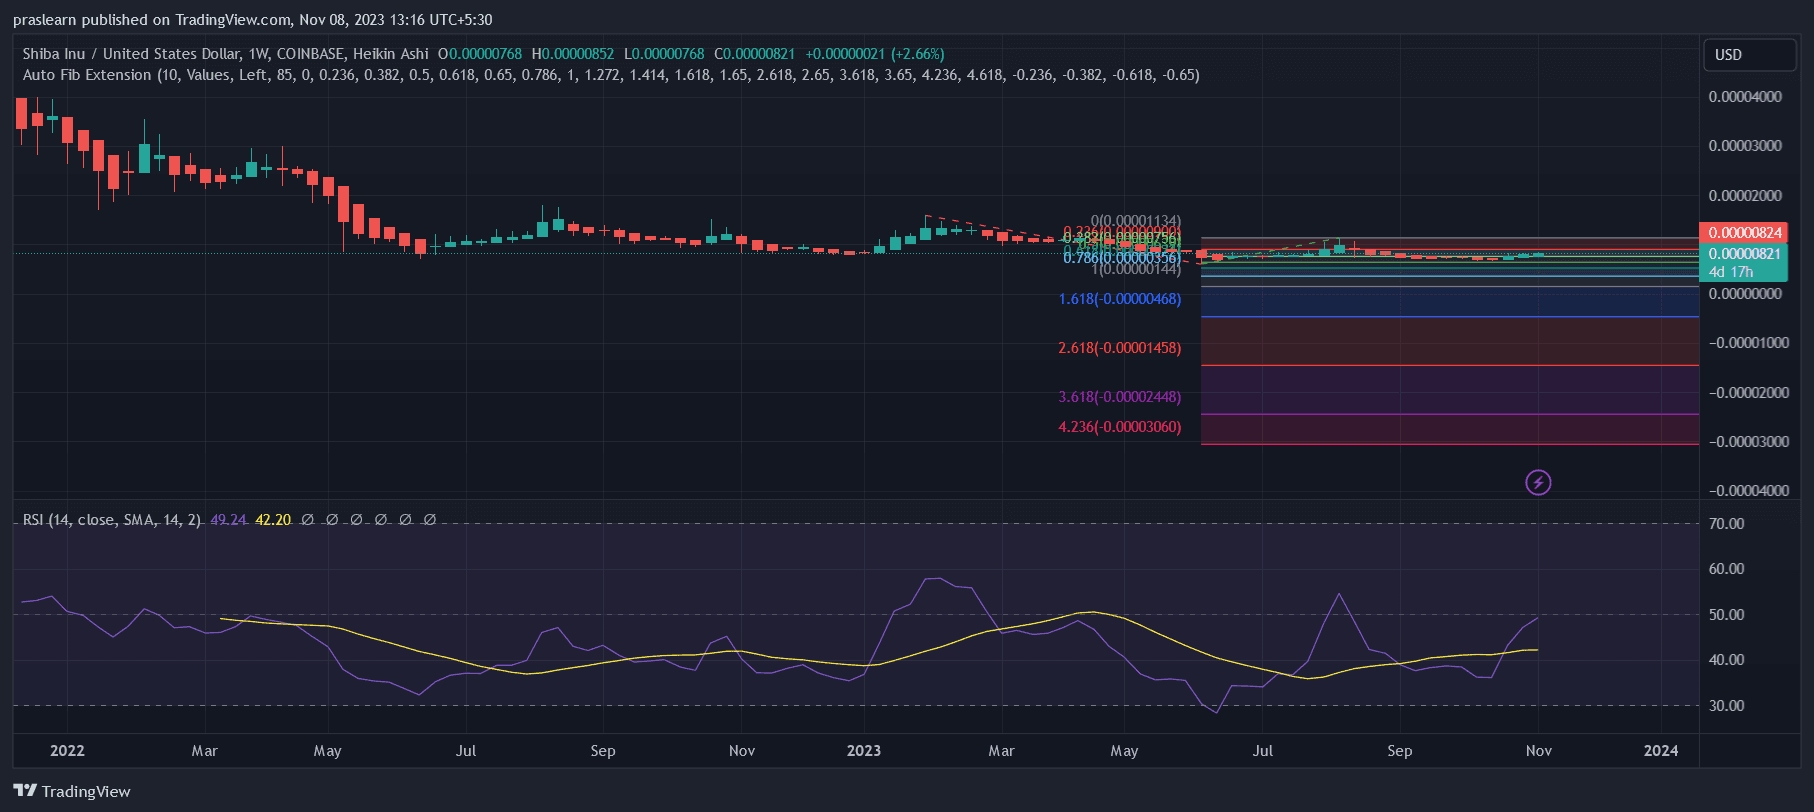Click the 70.00 level on RSI scale
Image resolution: width=1814 pixels, height=812 pixels.
tap(1726, 524)
